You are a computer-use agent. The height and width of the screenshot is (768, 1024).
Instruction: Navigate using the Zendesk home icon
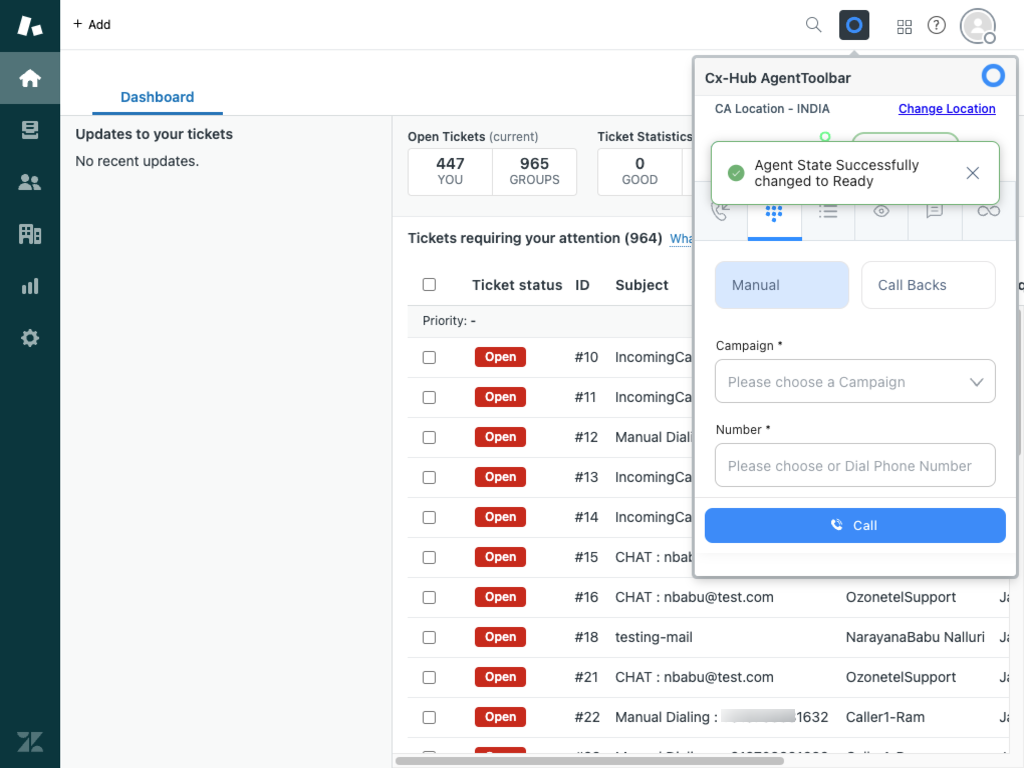click(29, 78)
